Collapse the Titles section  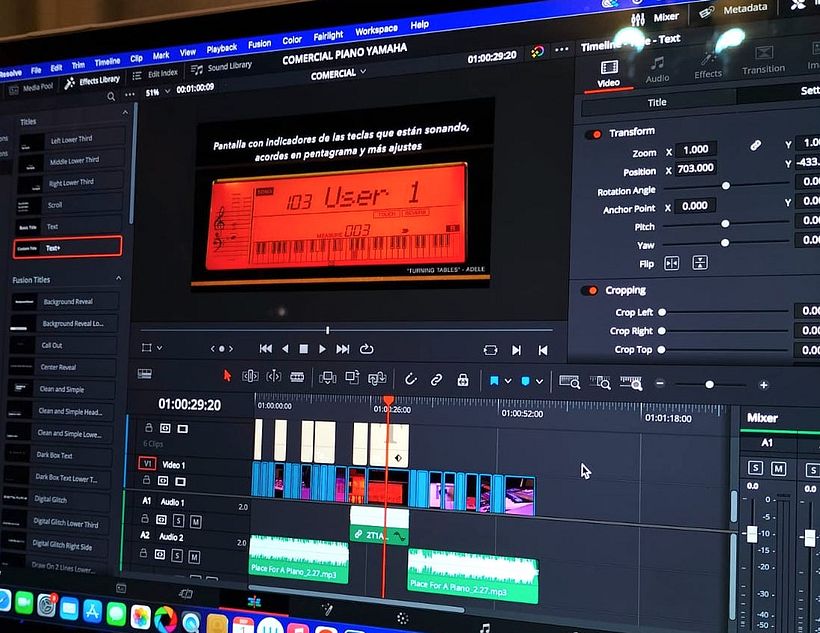pos(125,112)
